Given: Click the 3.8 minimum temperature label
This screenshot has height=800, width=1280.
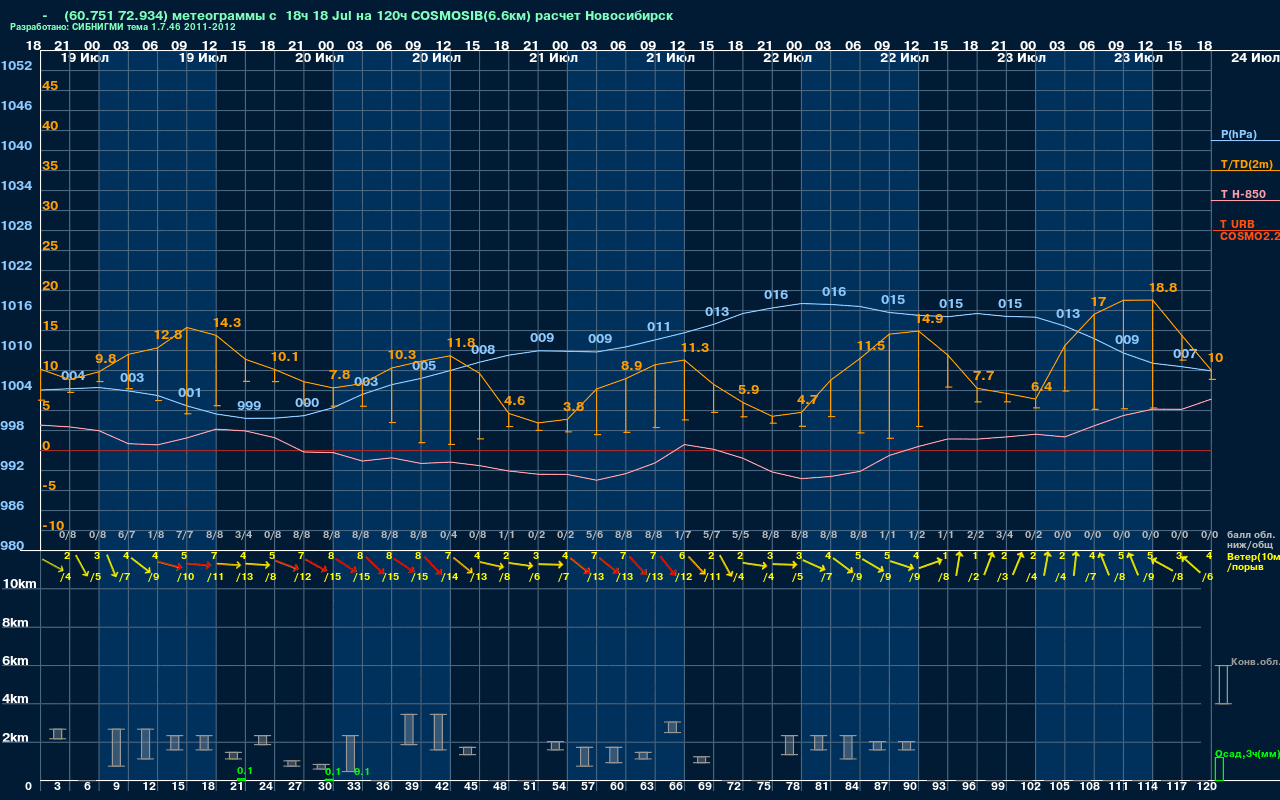Looking at the screenshot, I should [573, 407].
